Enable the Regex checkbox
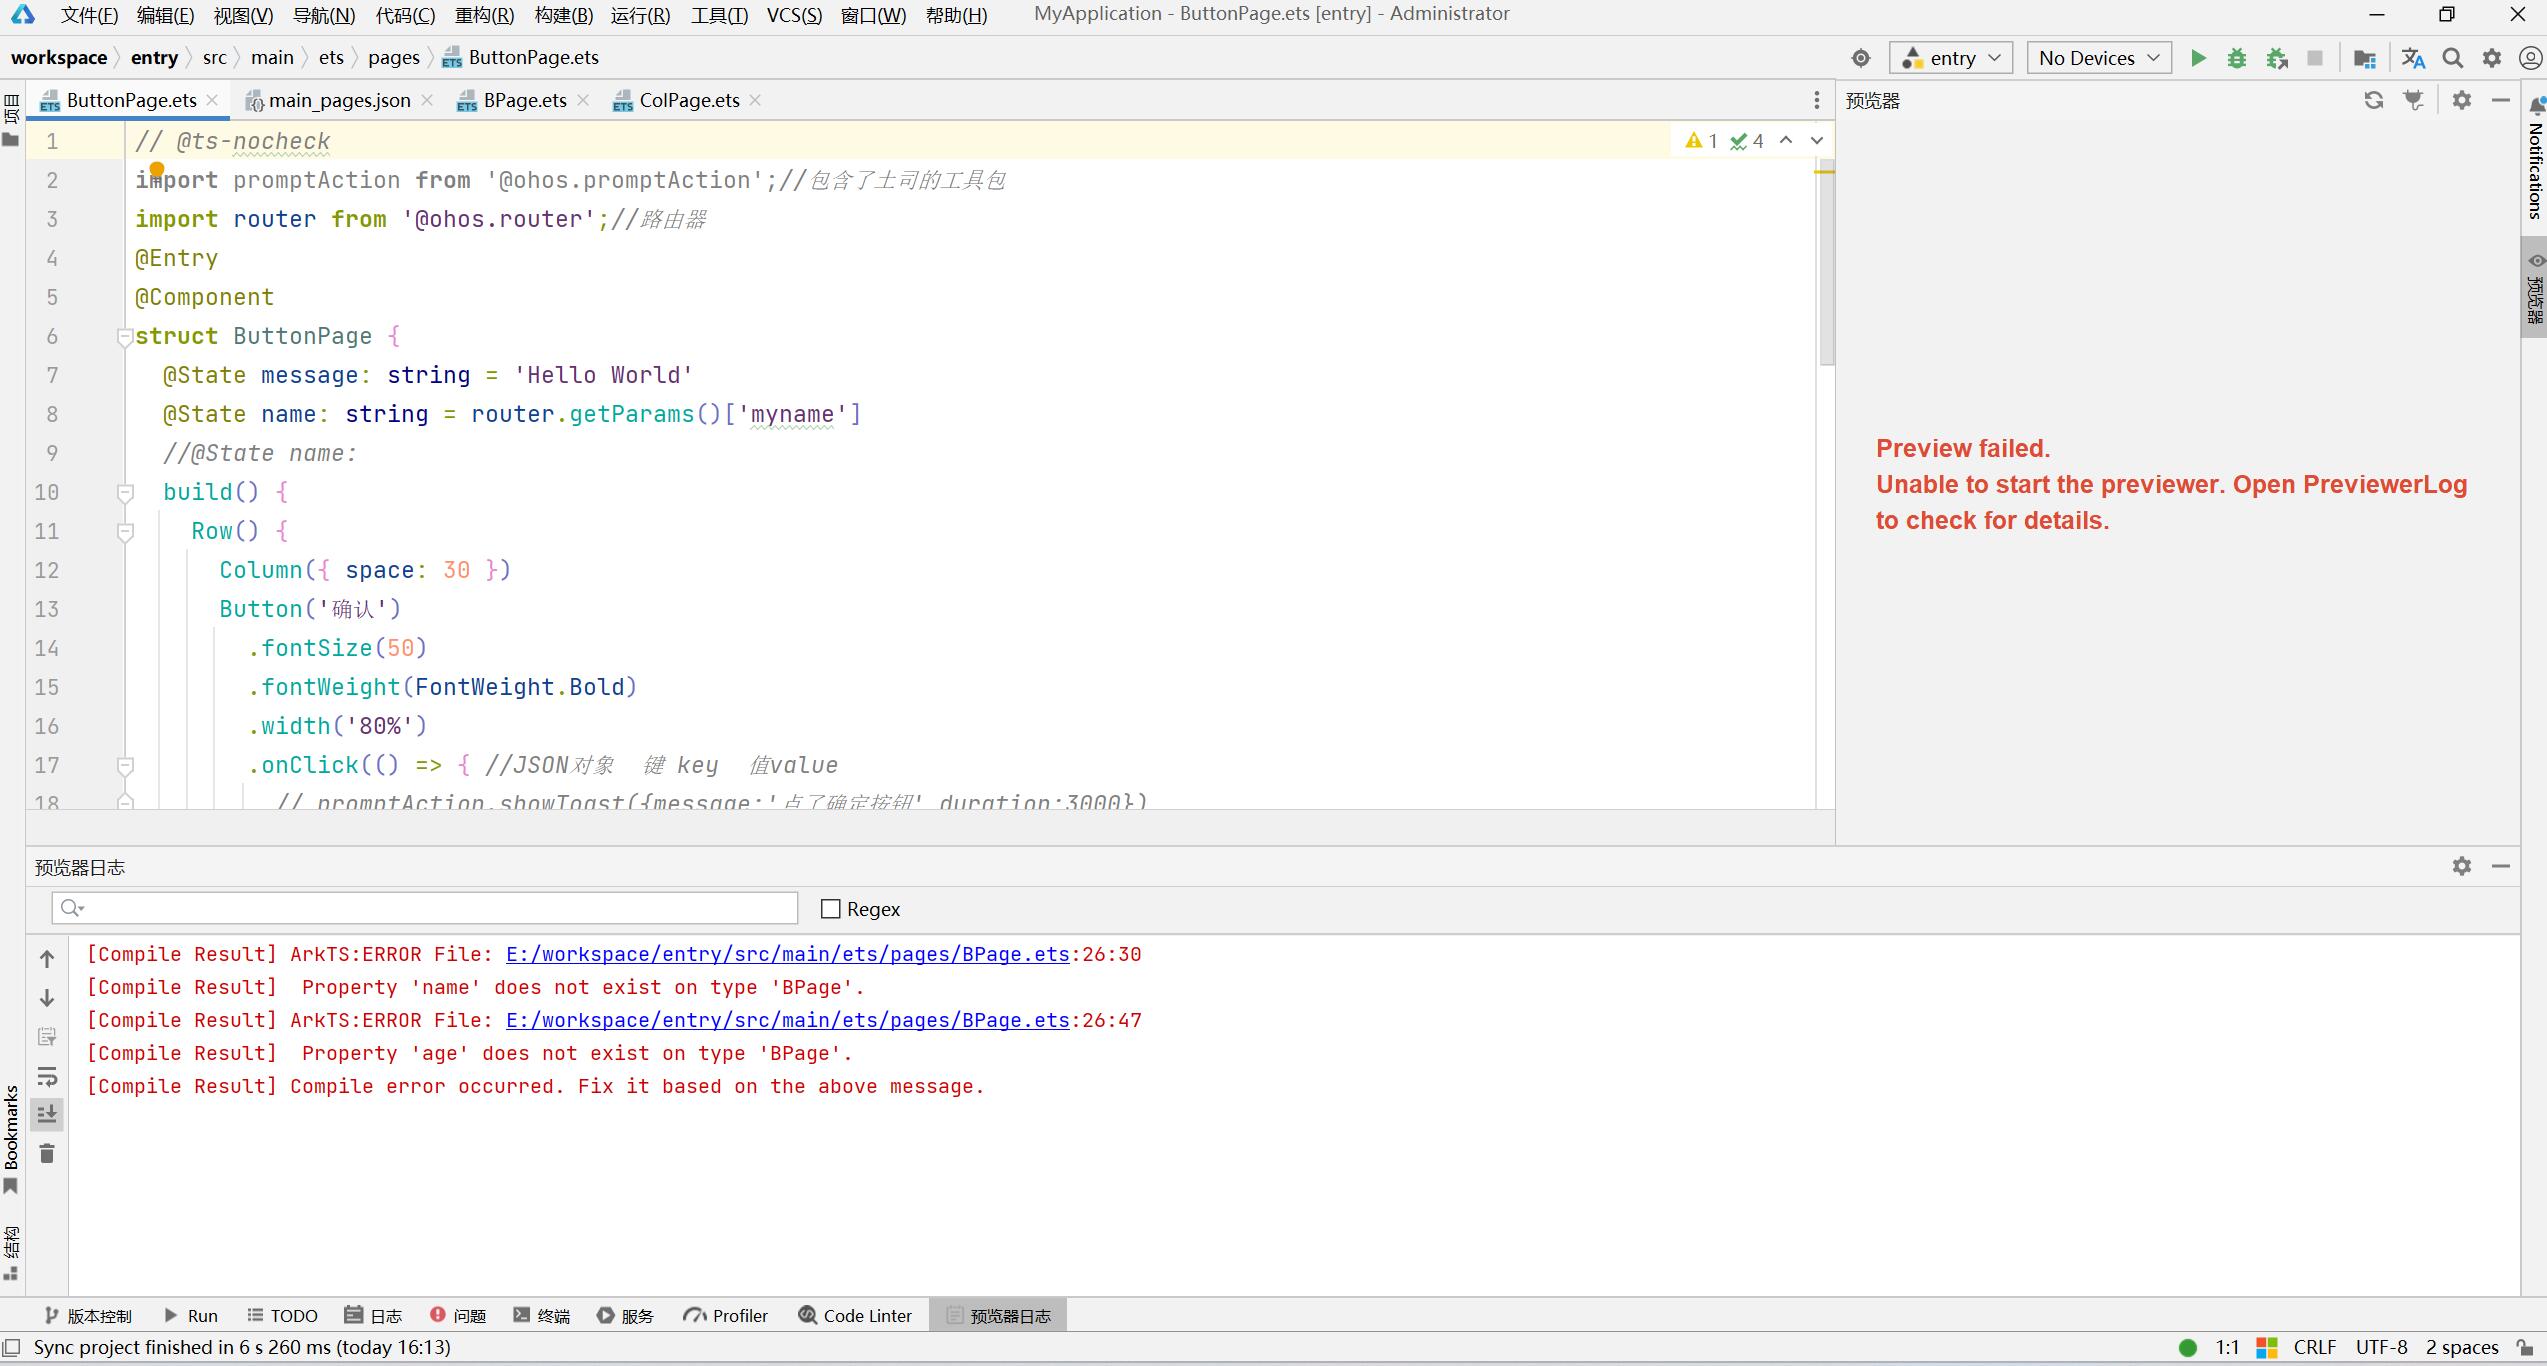This screenshot has height=1366, width=2547. 830,909
